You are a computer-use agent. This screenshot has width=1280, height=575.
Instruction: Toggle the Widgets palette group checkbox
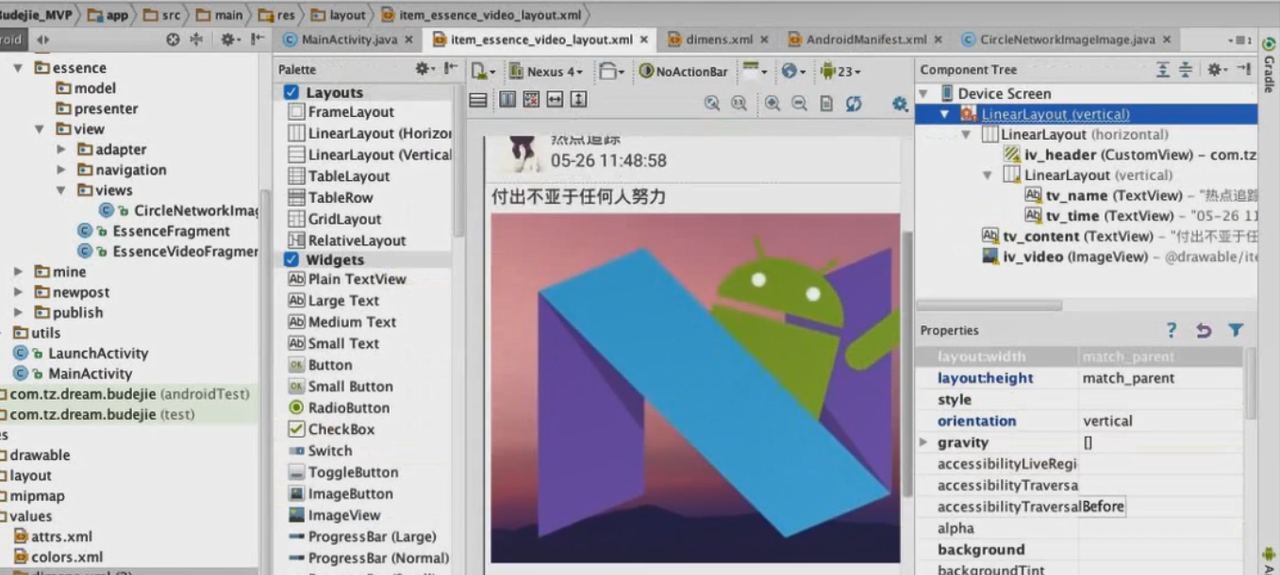291,259
